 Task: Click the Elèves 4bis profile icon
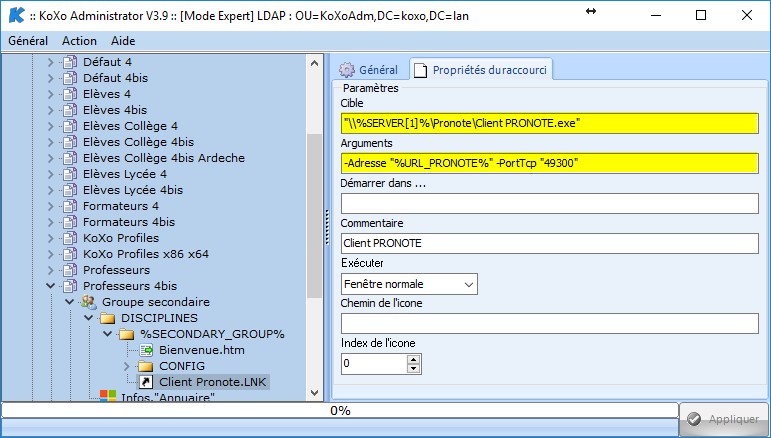click(x=70, y=110)
